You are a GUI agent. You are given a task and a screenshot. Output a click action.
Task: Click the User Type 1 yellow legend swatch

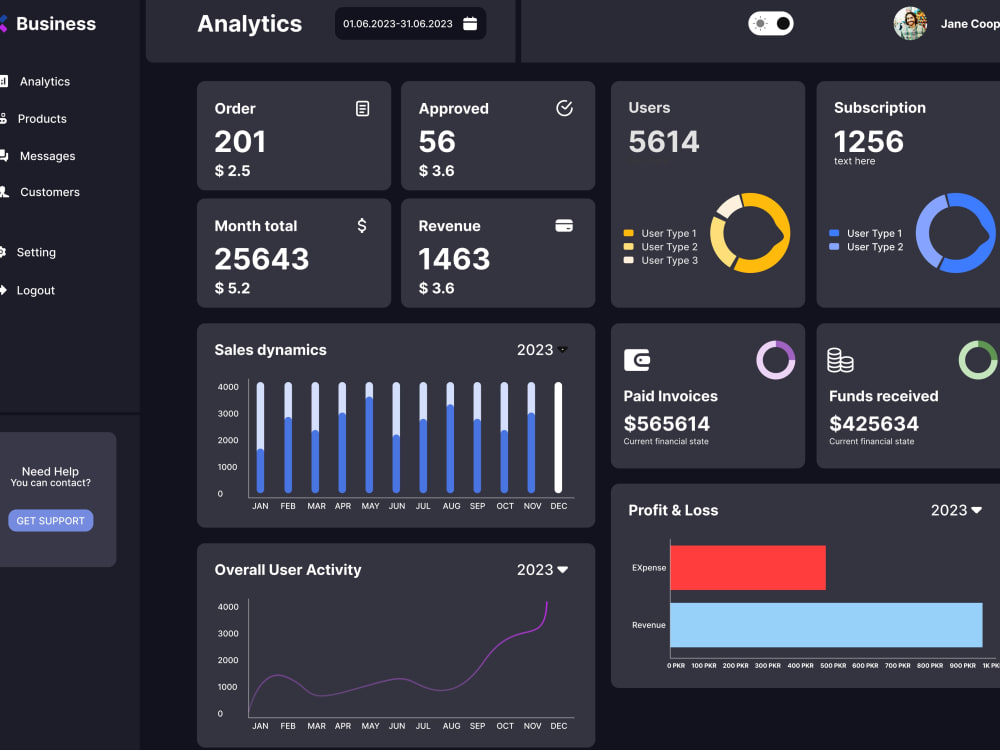[x=628, y=233]
